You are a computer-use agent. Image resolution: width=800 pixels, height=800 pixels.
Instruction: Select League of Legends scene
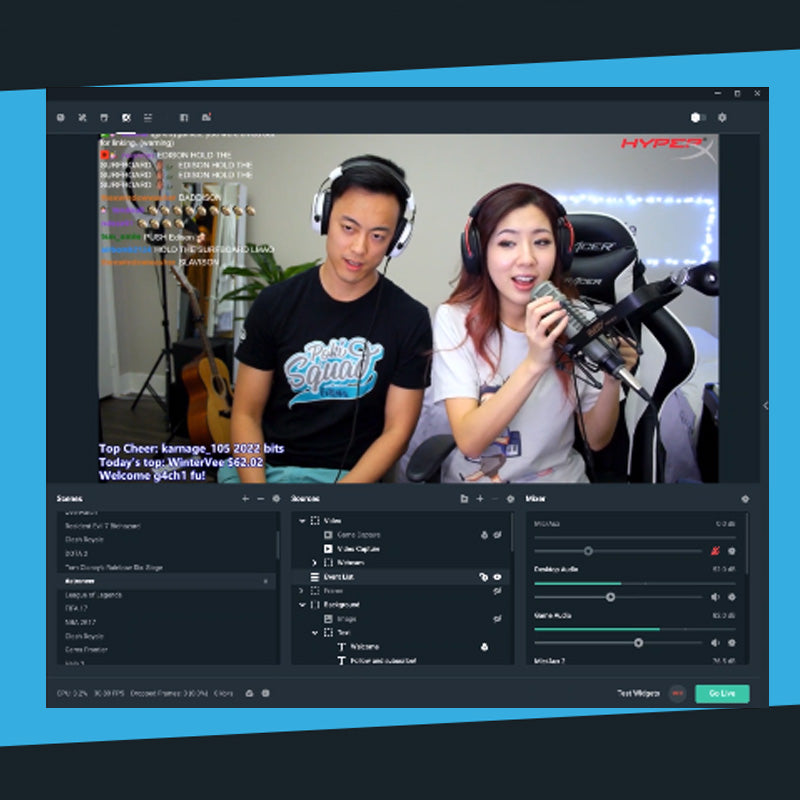pyautogui.click(x=93, y=595)
